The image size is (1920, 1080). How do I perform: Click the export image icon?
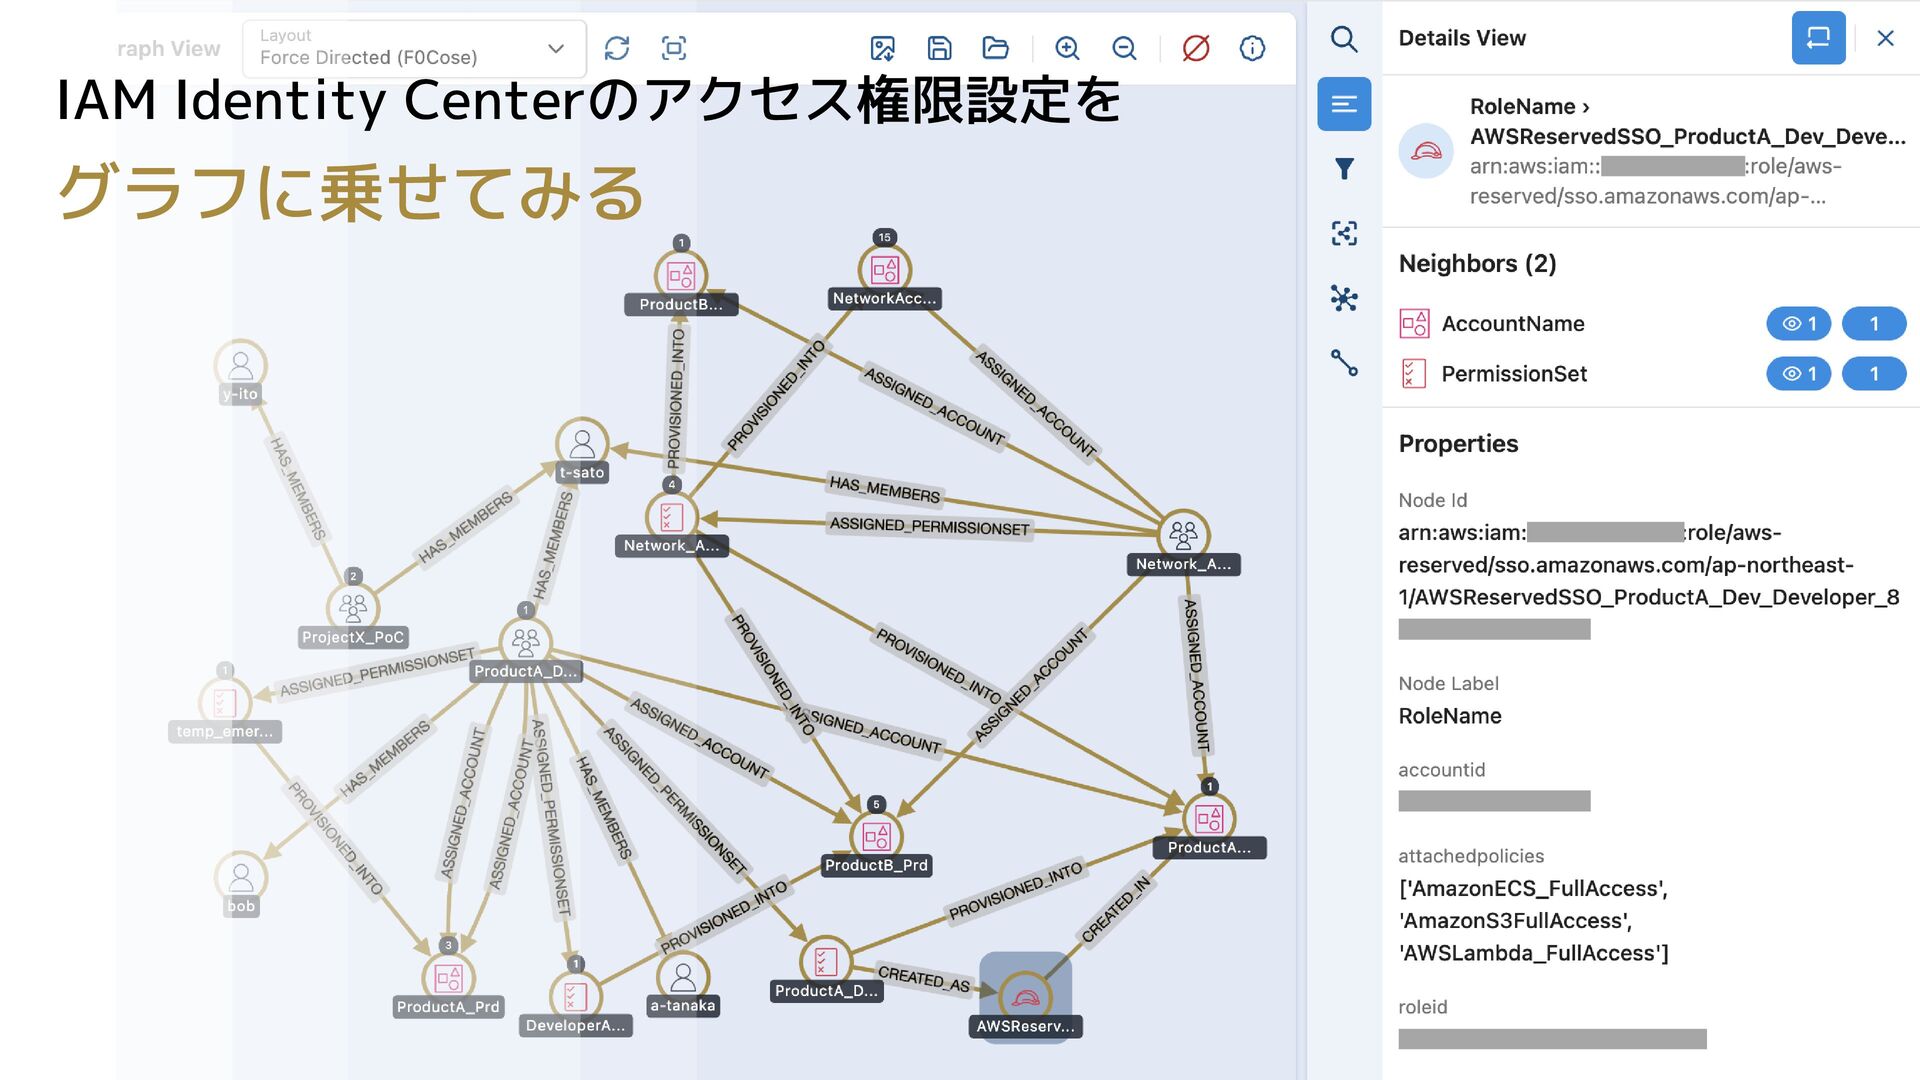[882, 48]
